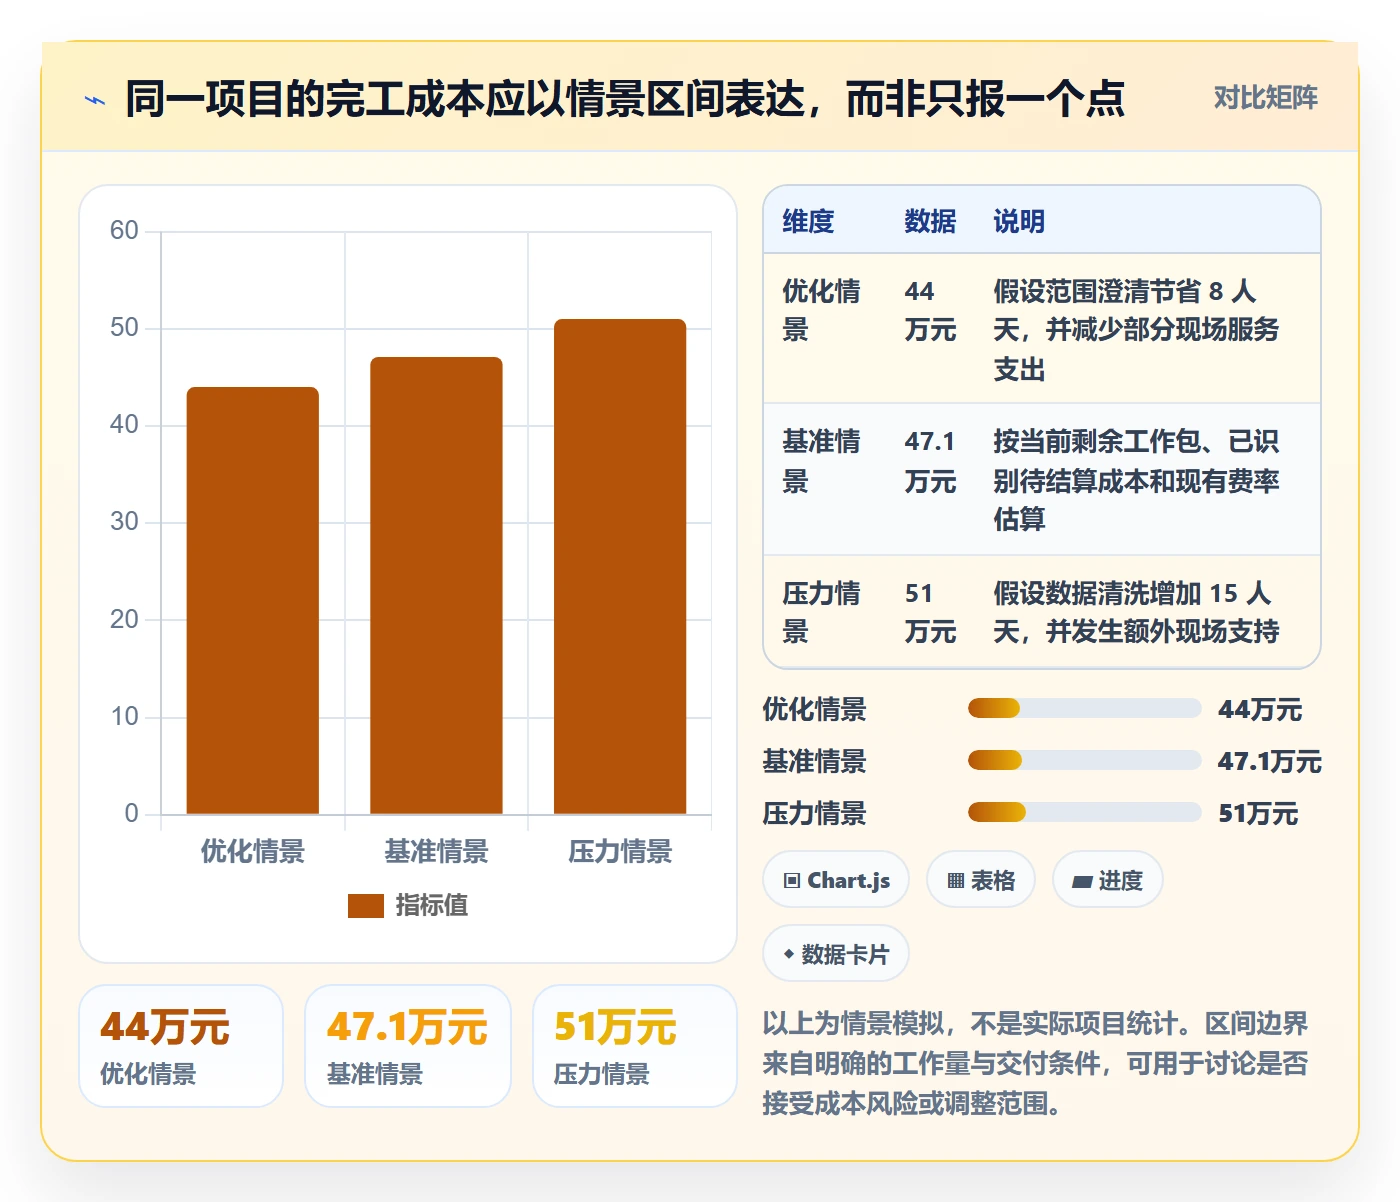The image size is (1400, 1202).
Task: Click the 51 万元 cell in the table
Action: point(930,612)
